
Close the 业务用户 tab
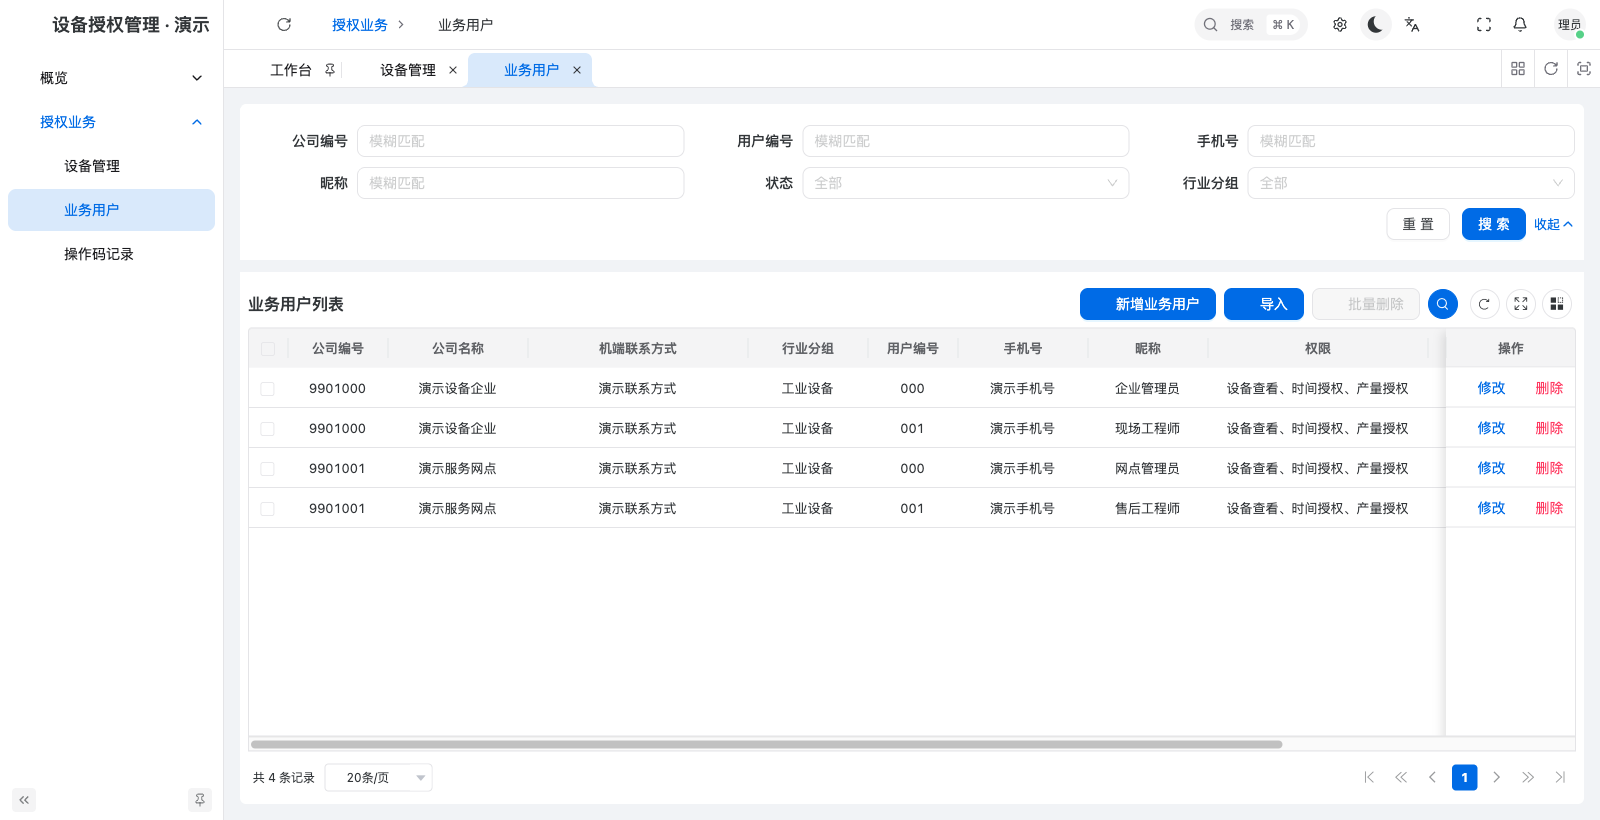pyautogui.click(x=577, y=70)
